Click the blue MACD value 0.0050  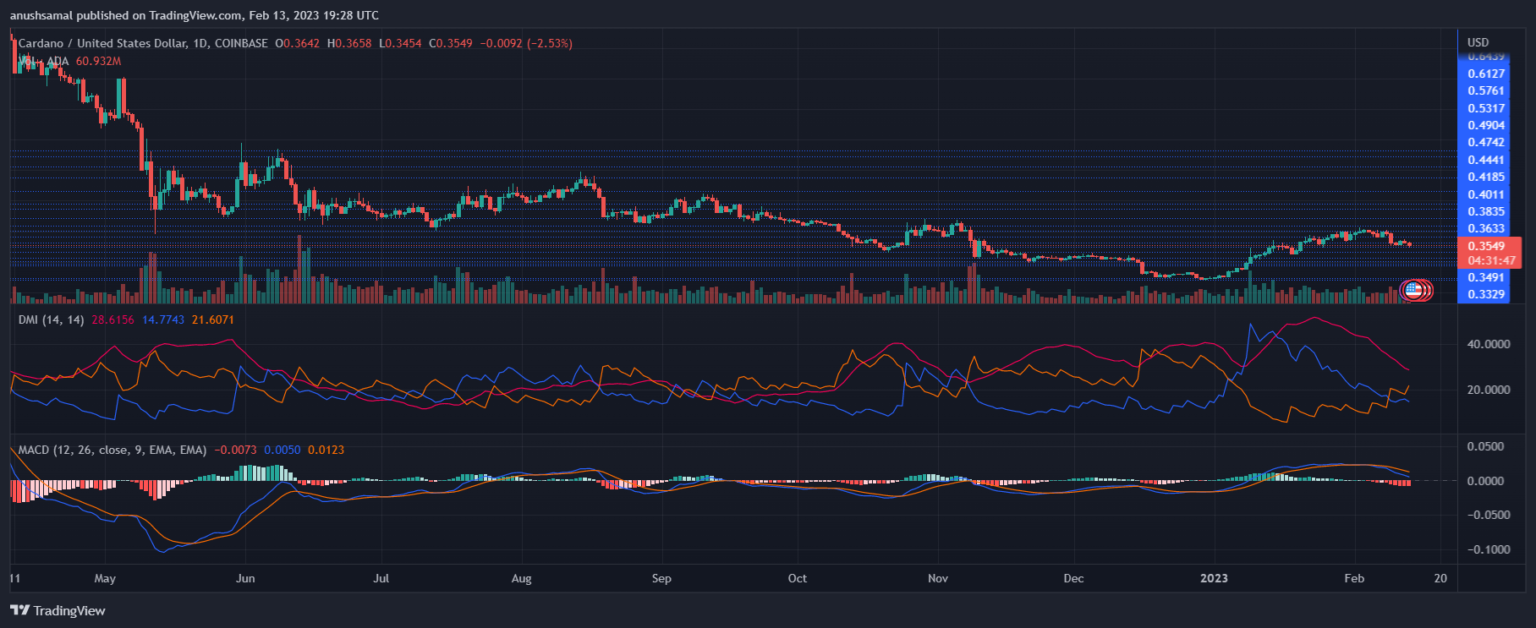[x=285, y=451]
